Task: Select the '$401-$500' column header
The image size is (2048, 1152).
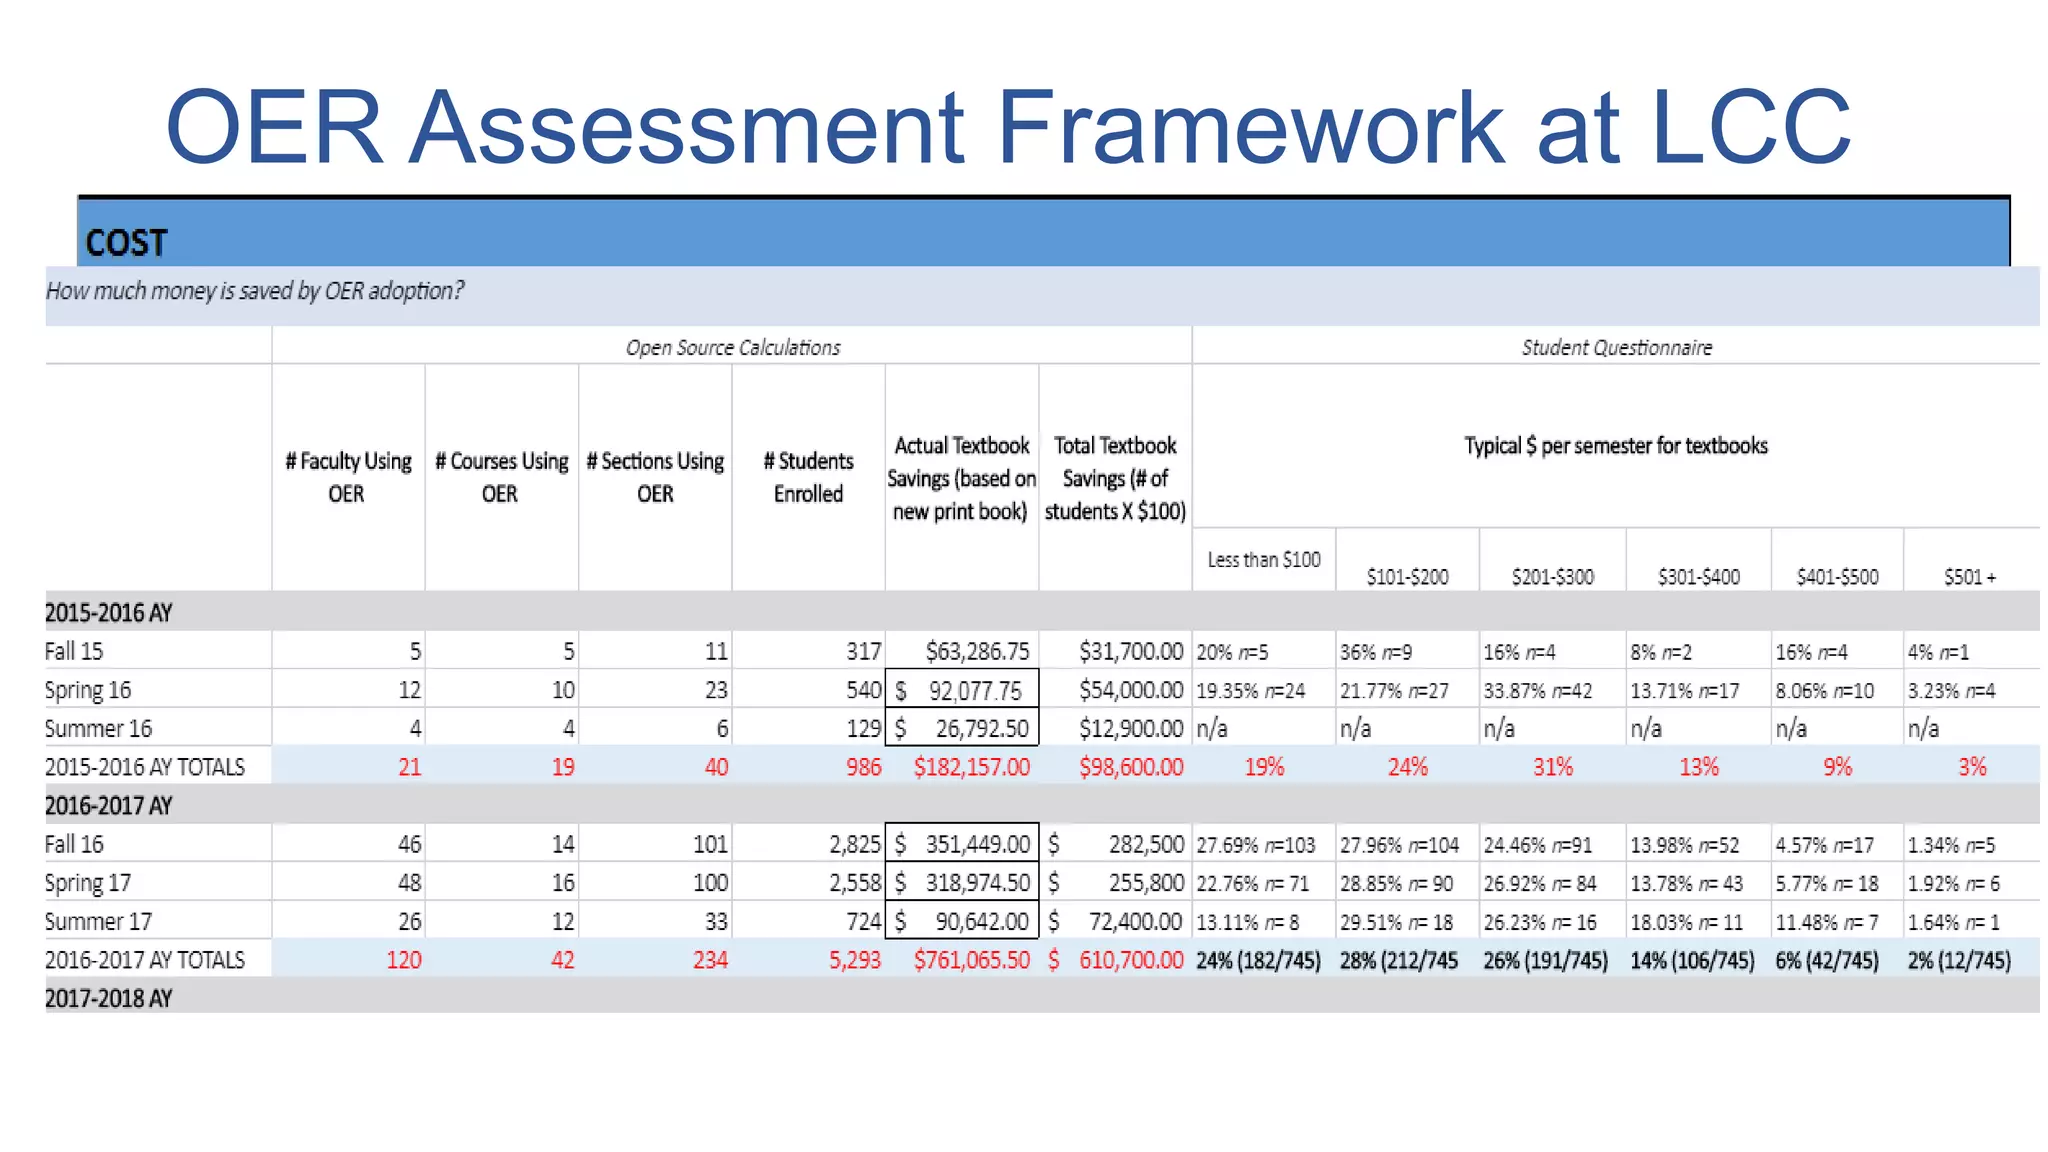Action: click(x=1838, y=576)
